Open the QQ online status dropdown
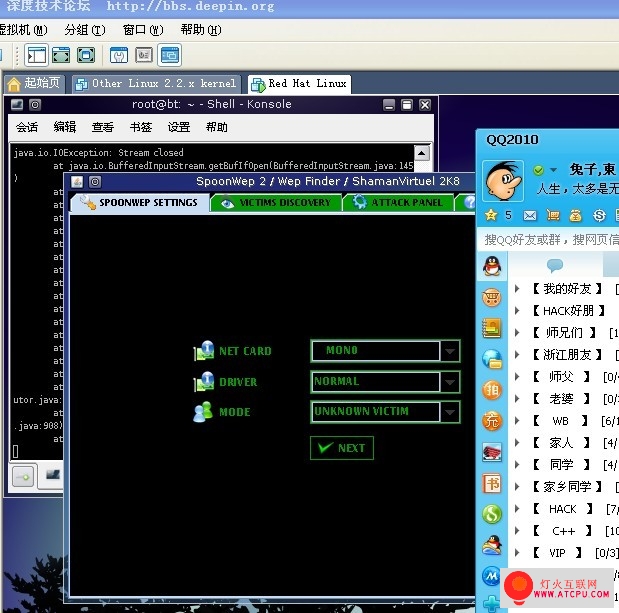 pyautogui.click(x=553, y=170)
